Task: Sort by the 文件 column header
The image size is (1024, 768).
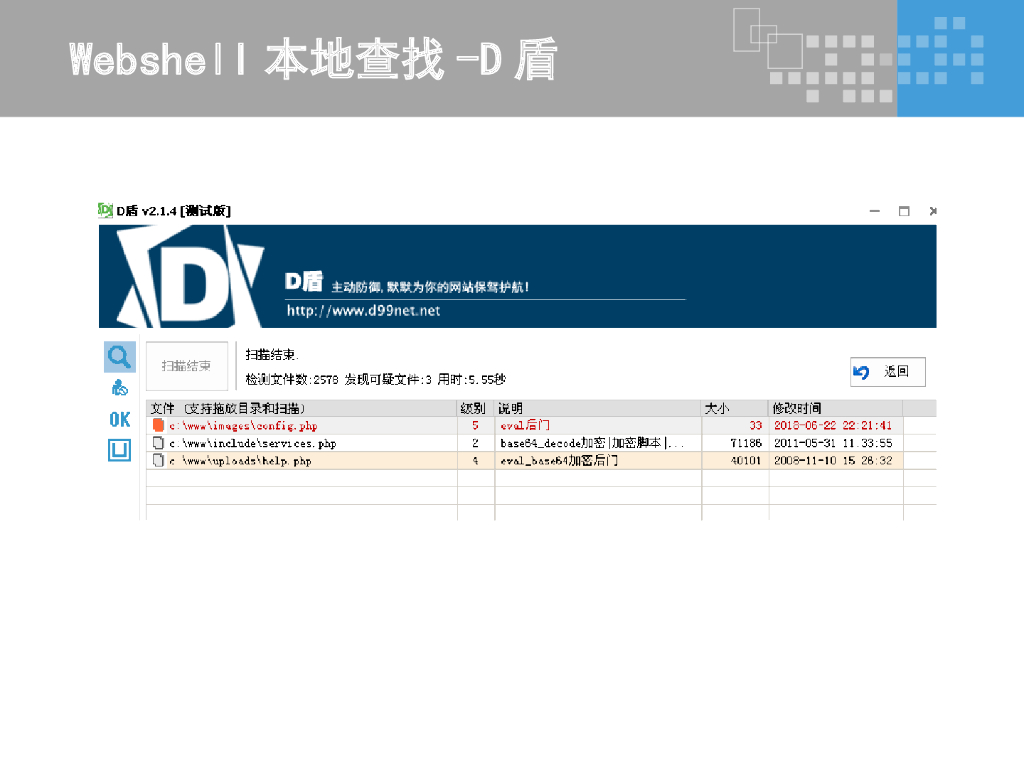Action: (x=301, y=408)
